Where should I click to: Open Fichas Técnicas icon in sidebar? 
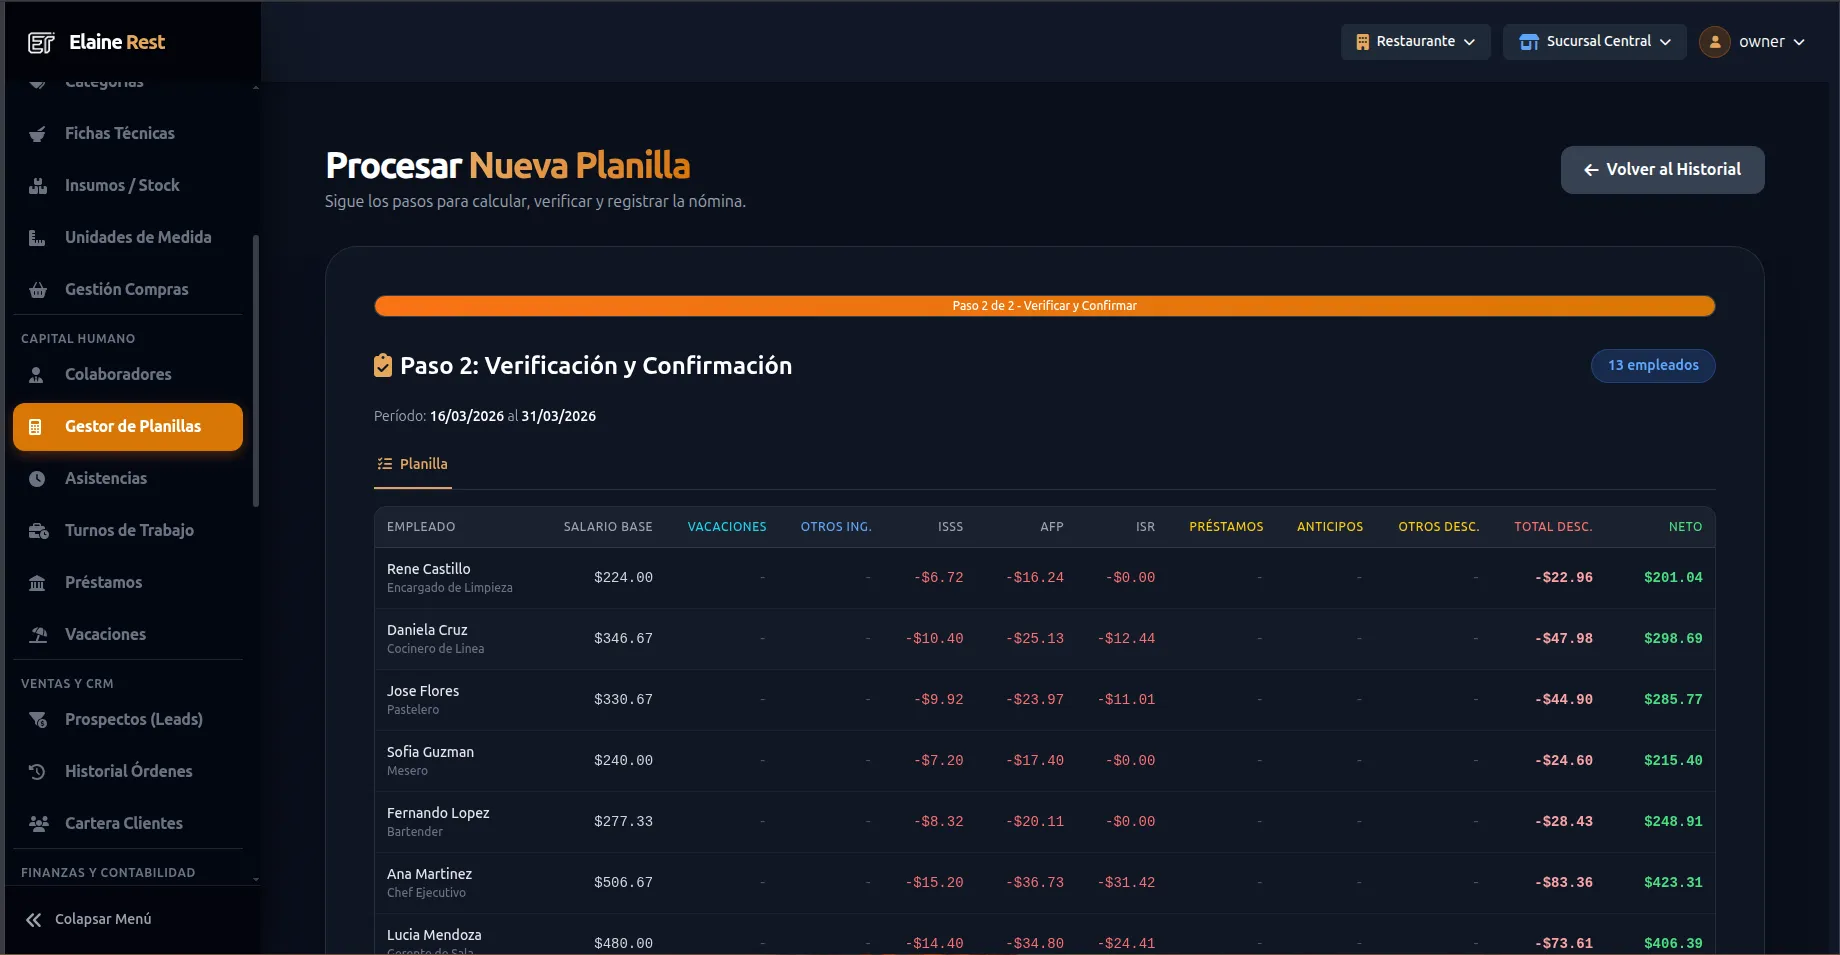[37, 134]
